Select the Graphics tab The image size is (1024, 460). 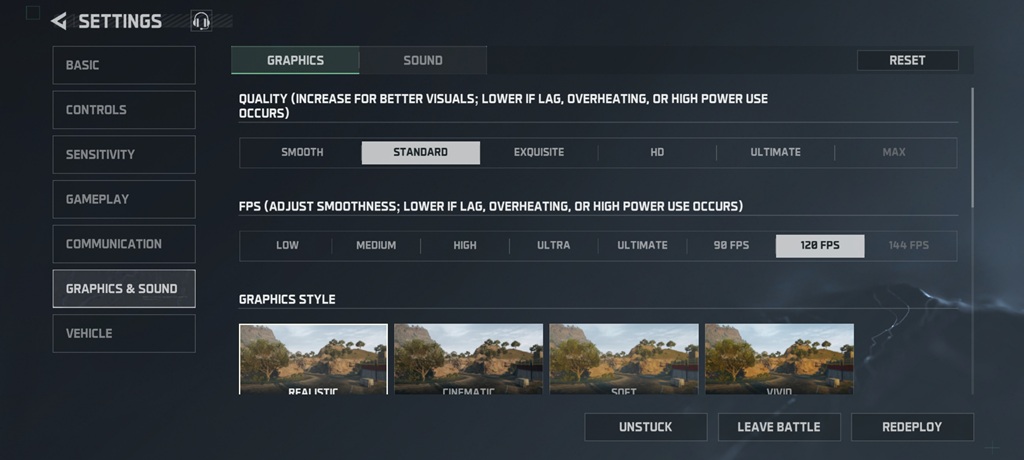click(x=295, y=60)
